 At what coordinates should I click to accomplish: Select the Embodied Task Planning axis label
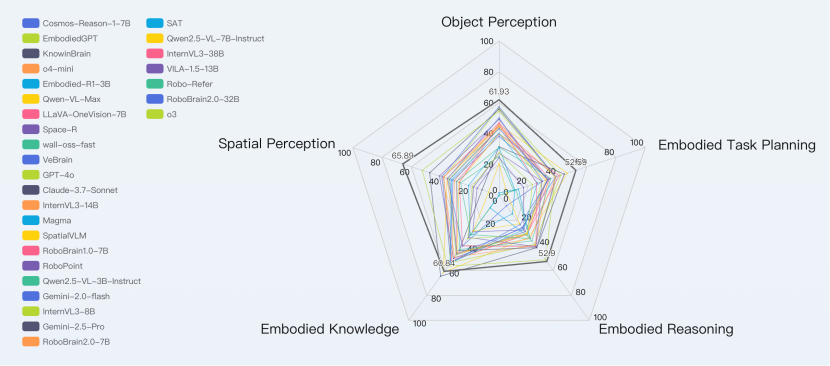(736, 145)
